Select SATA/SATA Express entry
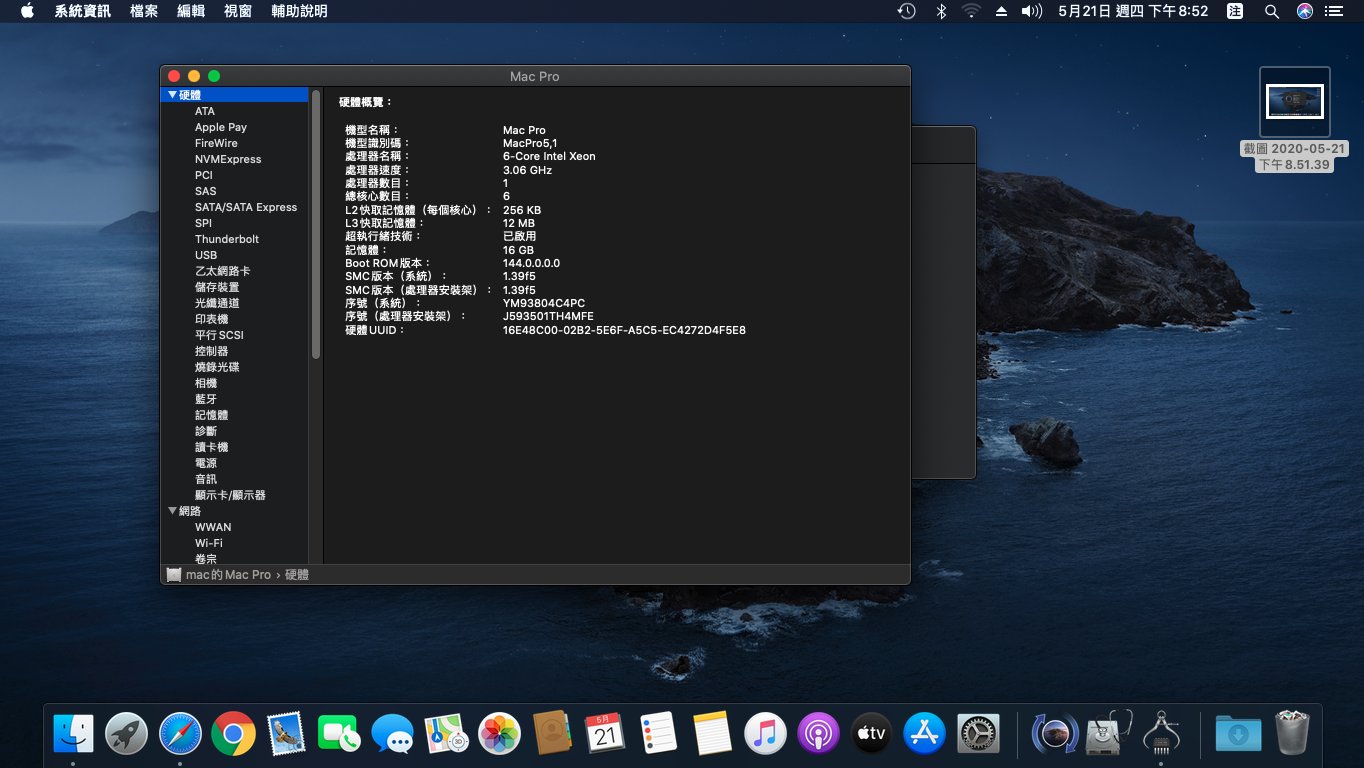This screenshot has height=768, width=1364. pyautogui.click(x=246, y=207)
